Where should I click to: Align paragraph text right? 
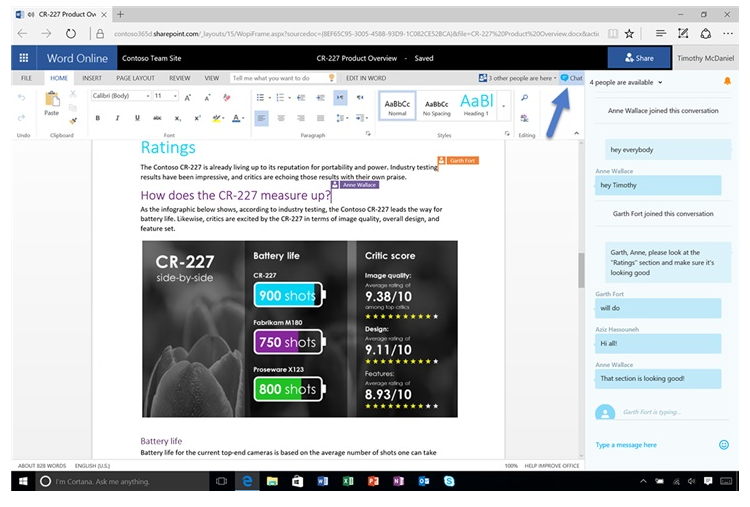(301, 118)
